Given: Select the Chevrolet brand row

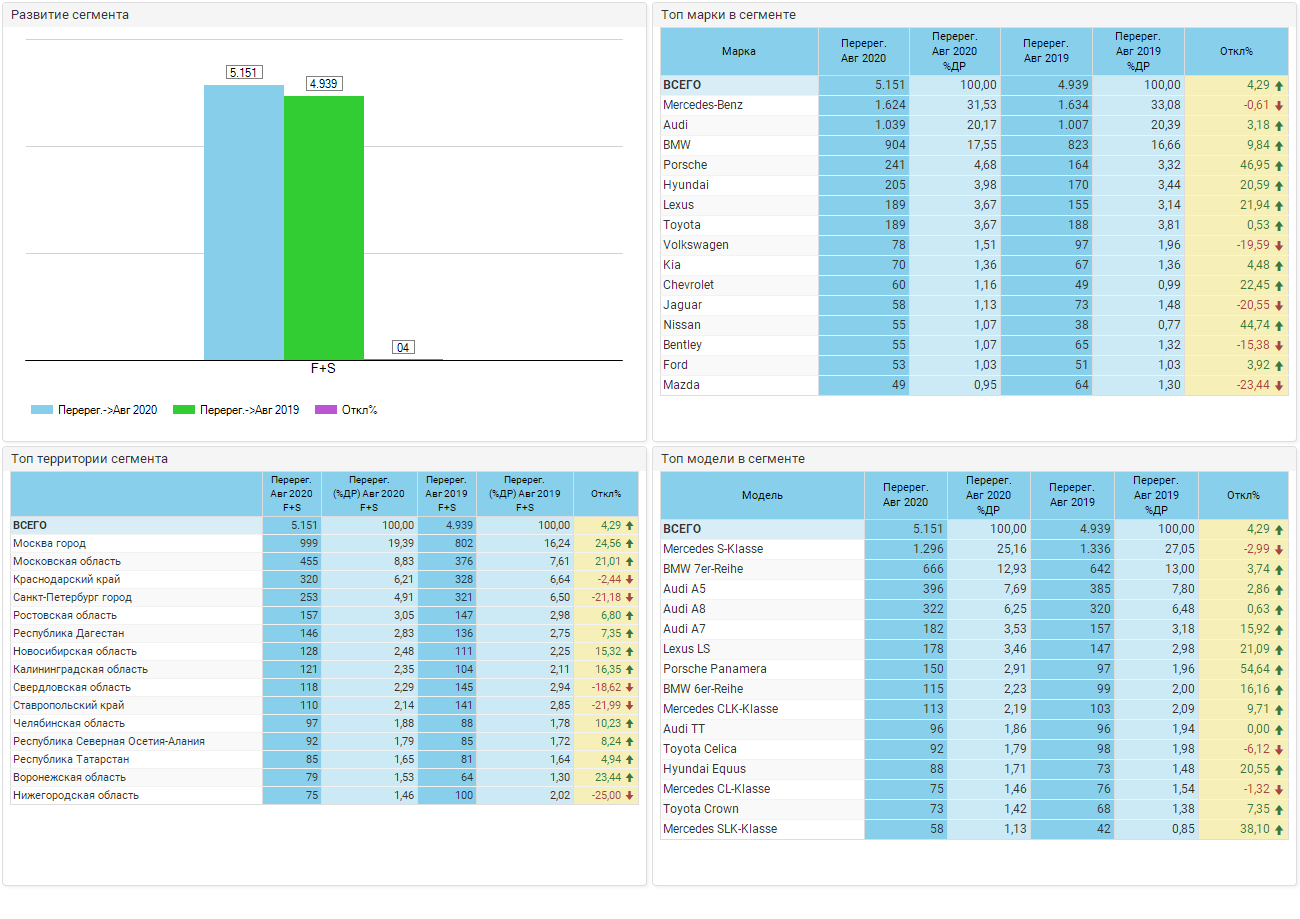Looking at the screenshot, I should [974, 285].
